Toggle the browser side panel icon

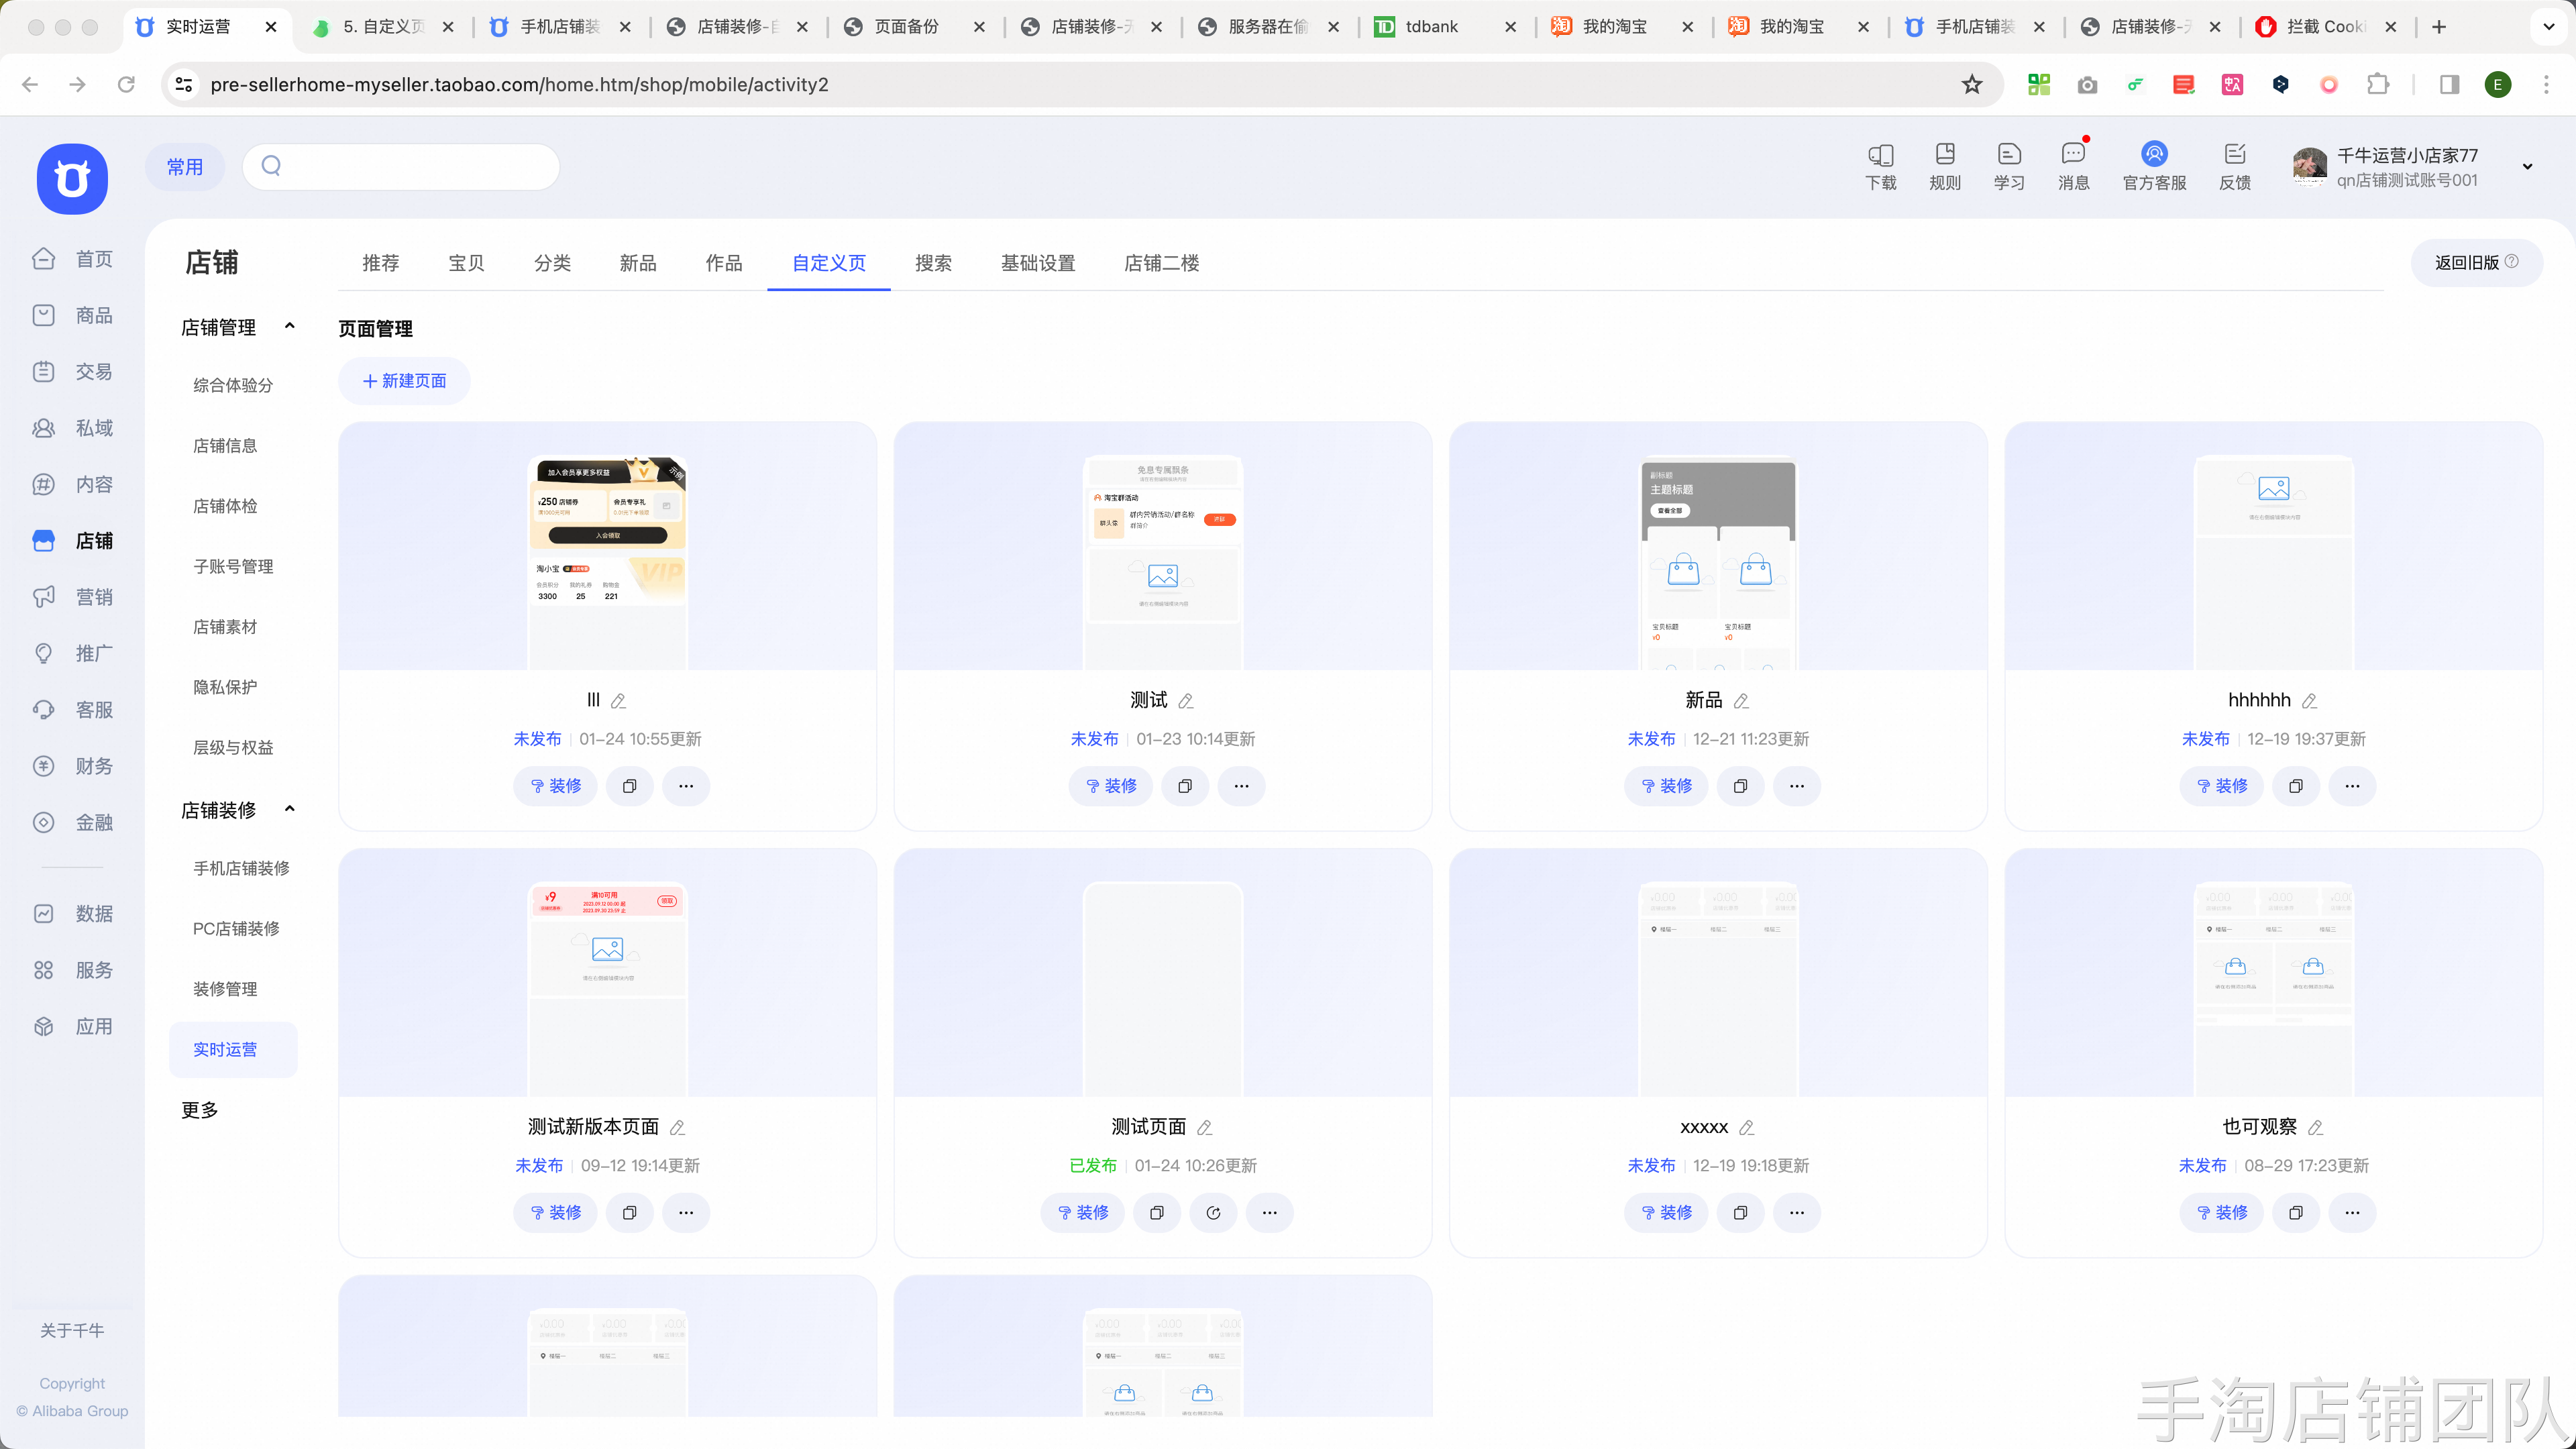pyautogui.click(x=2449, y=85)
